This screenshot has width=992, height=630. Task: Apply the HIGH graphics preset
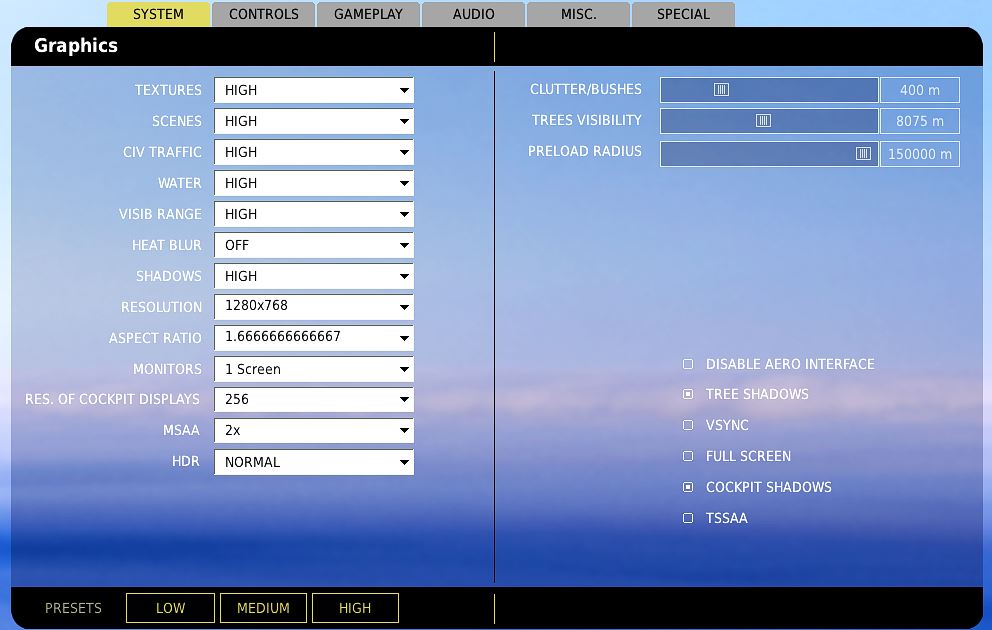point(355,608)
